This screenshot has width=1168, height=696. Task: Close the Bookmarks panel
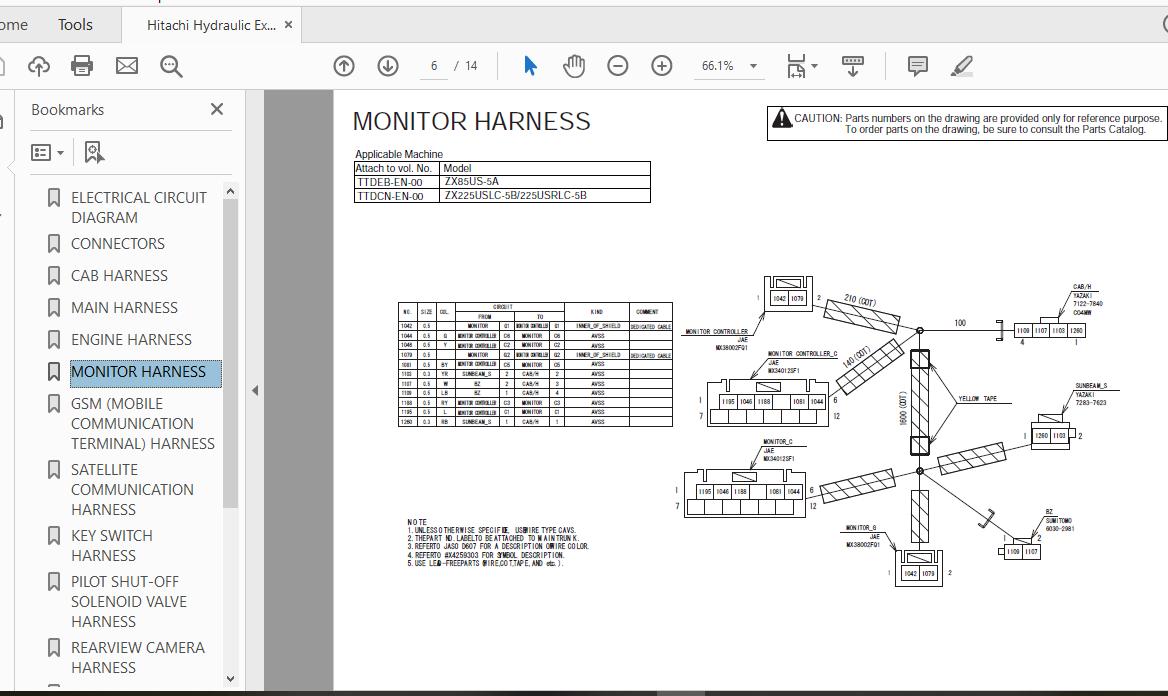tap(216, 109)
